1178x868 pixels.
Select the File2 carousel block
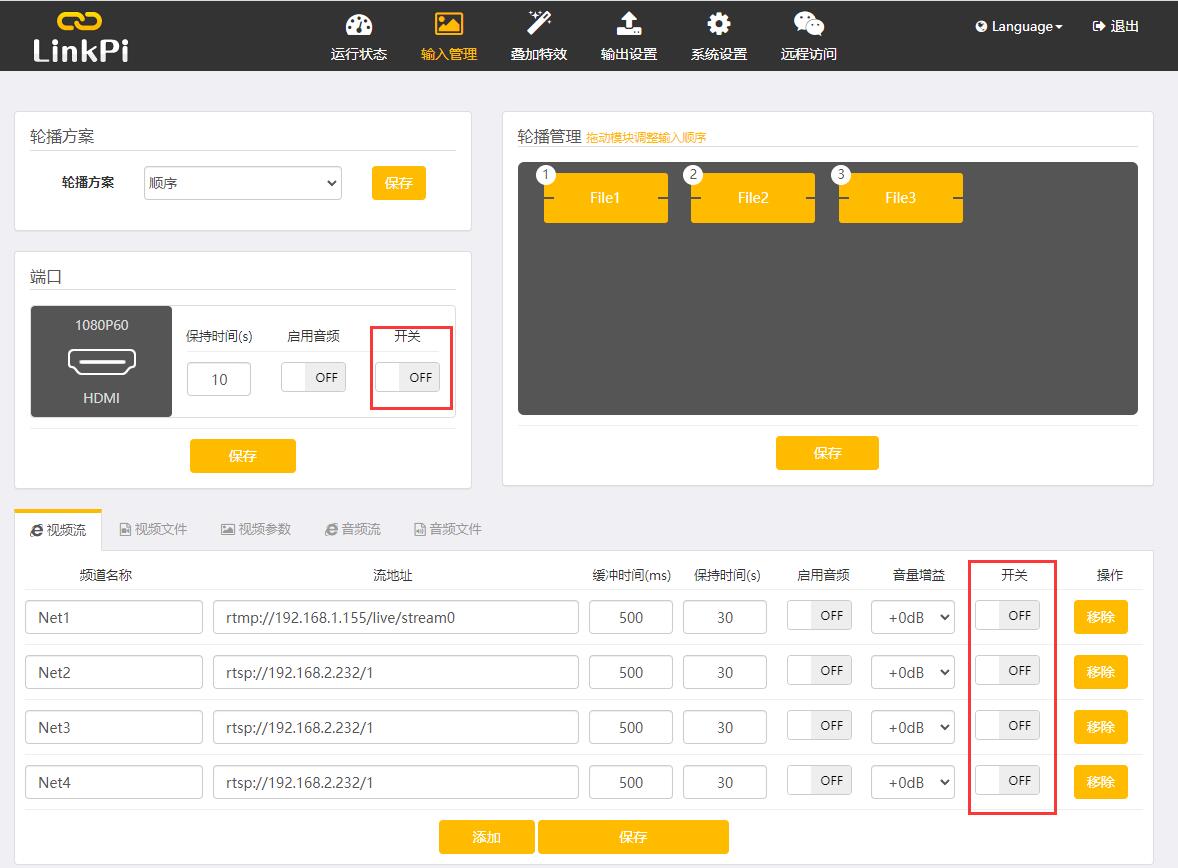(x=753, y=198)
